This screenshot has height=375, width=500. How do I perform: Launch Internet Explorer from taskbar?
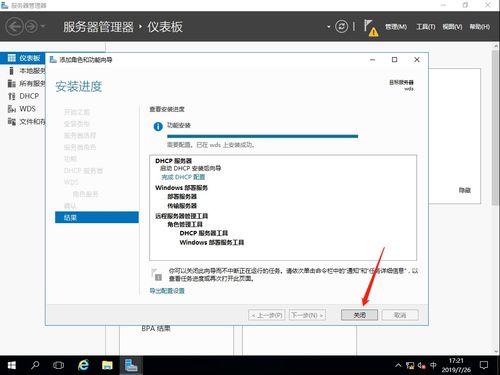[83, 365]
